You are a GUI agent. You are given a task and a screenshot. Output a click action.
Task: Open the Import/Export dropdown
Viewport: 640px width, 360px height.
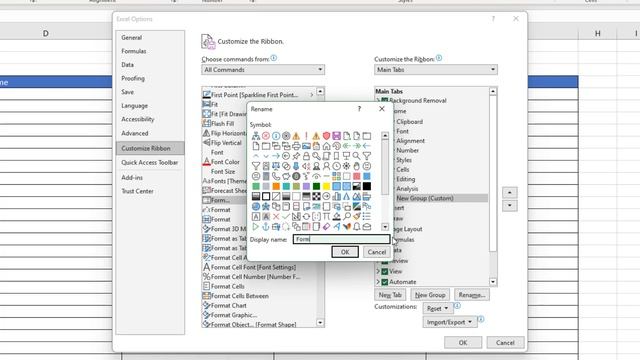[x=449, y=322]
